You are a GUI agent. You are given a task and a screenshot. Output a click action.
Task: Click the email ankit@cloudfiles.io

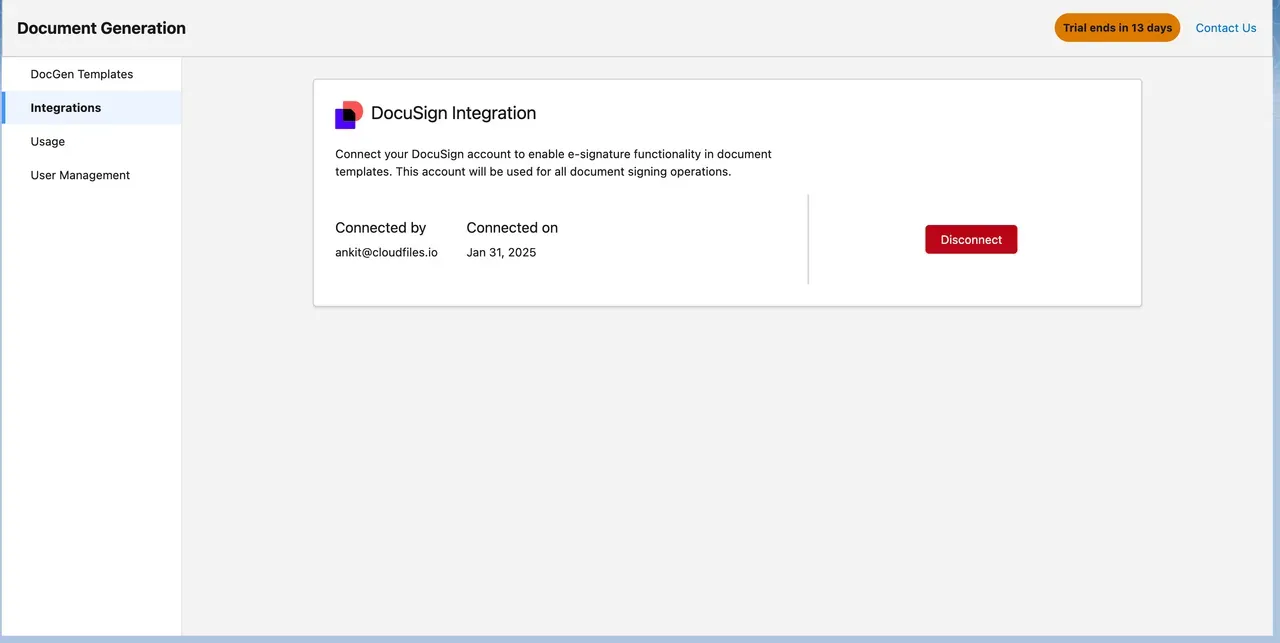point(386,252)
